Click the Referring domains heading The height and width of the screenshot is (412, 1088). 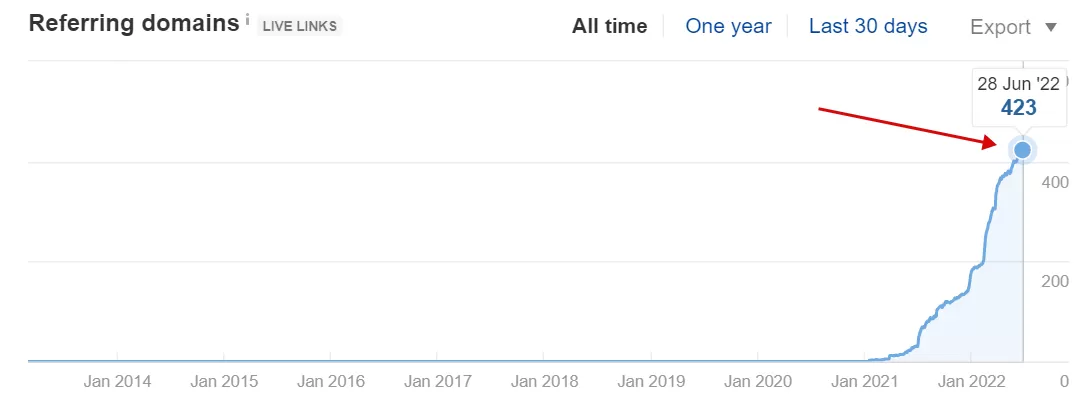point(134,24)
